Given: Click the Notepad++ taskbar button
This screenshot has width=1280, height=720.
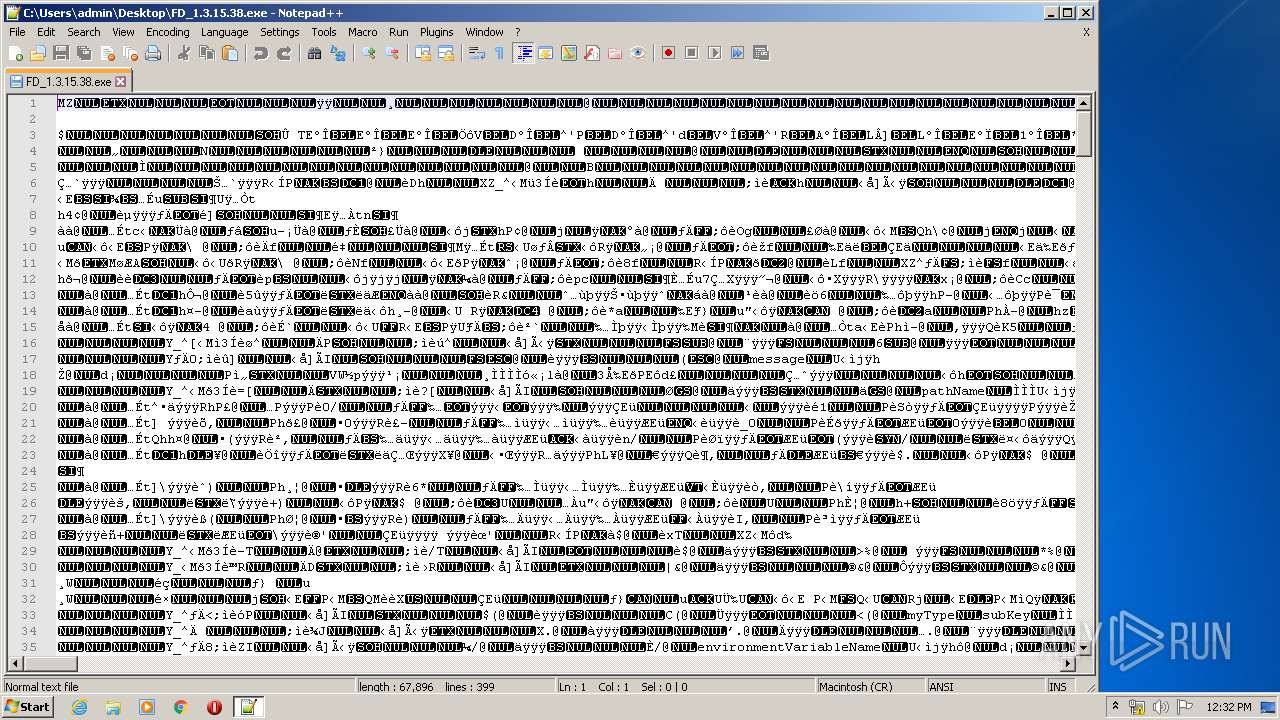Looking at the screenshot, I should coord(249,707).
